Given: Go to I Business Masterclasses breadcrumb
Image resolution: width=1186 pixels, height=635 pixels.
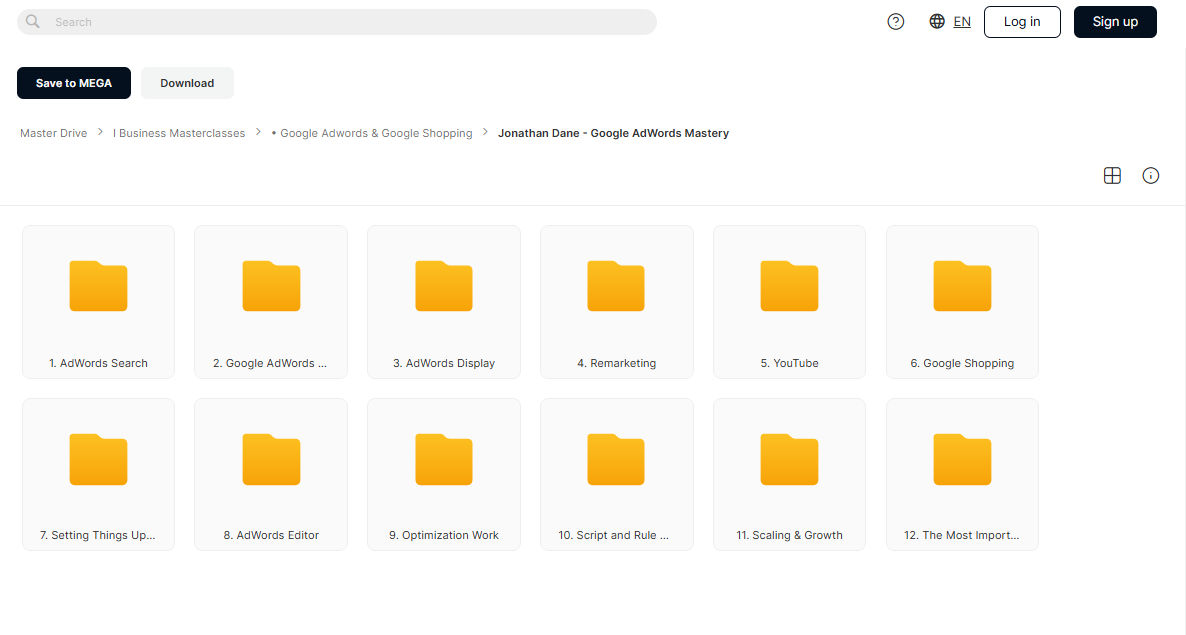Looking at the screenshot, I should coord(179,133).
